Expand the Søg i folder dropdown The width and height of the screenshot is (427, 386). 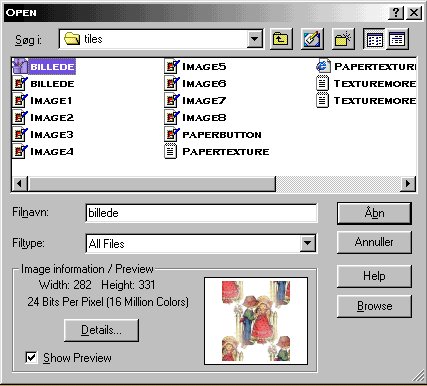click(x=255, y=39)
